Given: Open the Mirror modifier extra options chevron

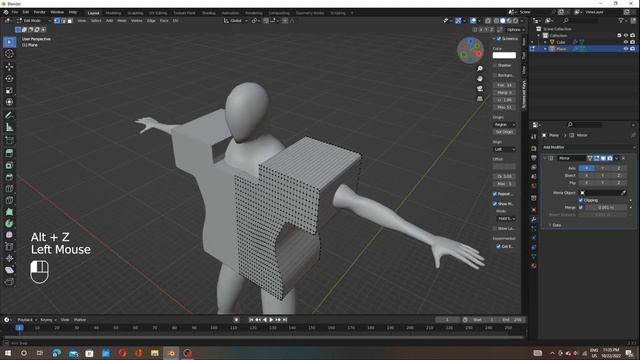Looking at the screenshot, I should (x=617, y=158).
